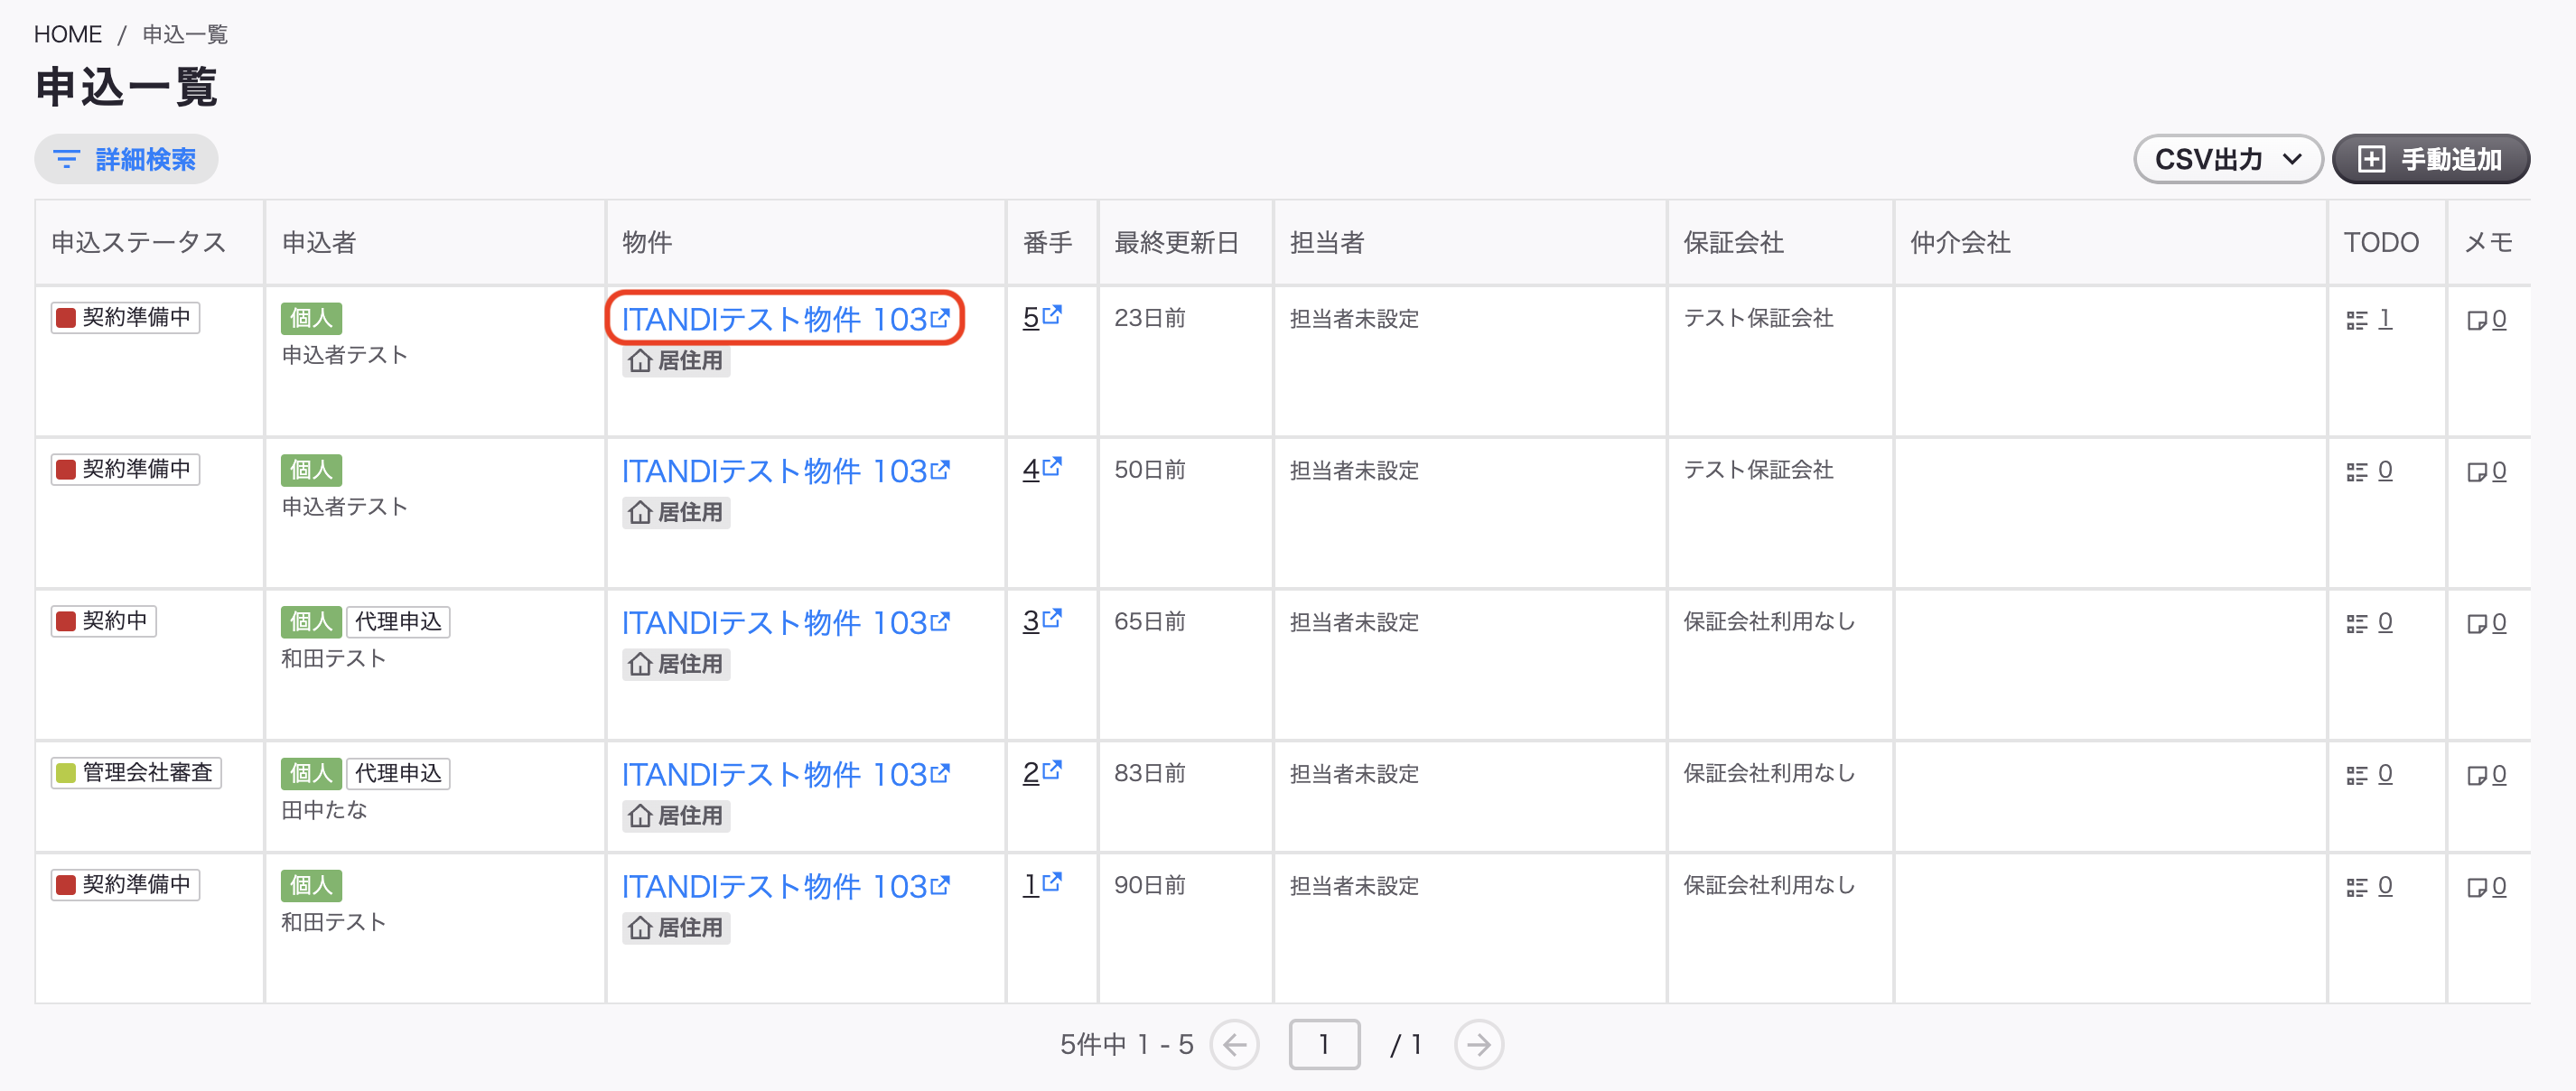Click the 管理会社審査 status badge
The width and height of the screenshot is (2576, 1091).
tap(137, 773)
